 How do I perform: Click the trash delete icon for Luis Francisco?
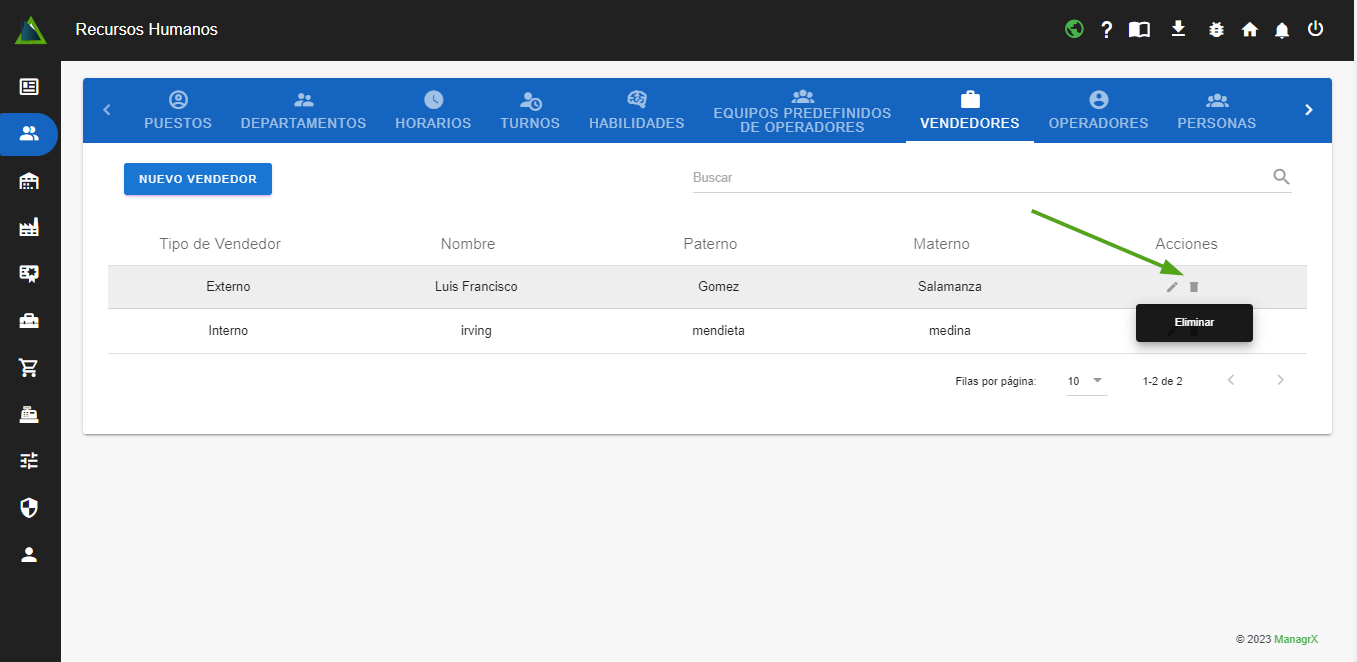(1193, 287)
